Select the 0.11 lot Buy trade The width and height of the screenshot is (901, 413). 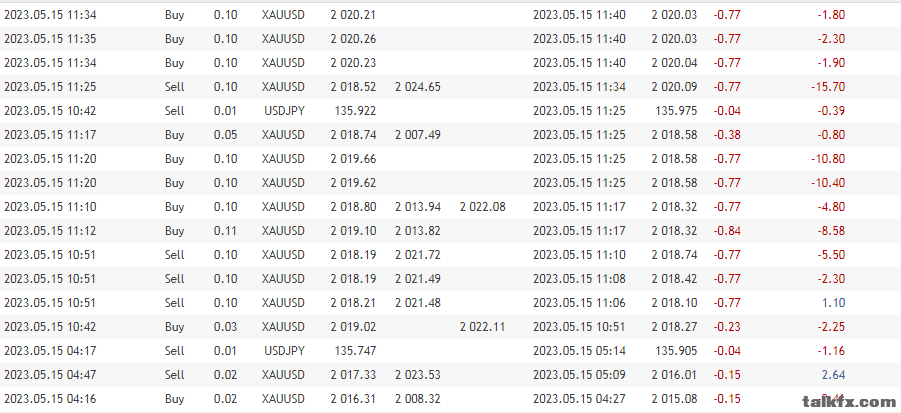click(450, 231)
